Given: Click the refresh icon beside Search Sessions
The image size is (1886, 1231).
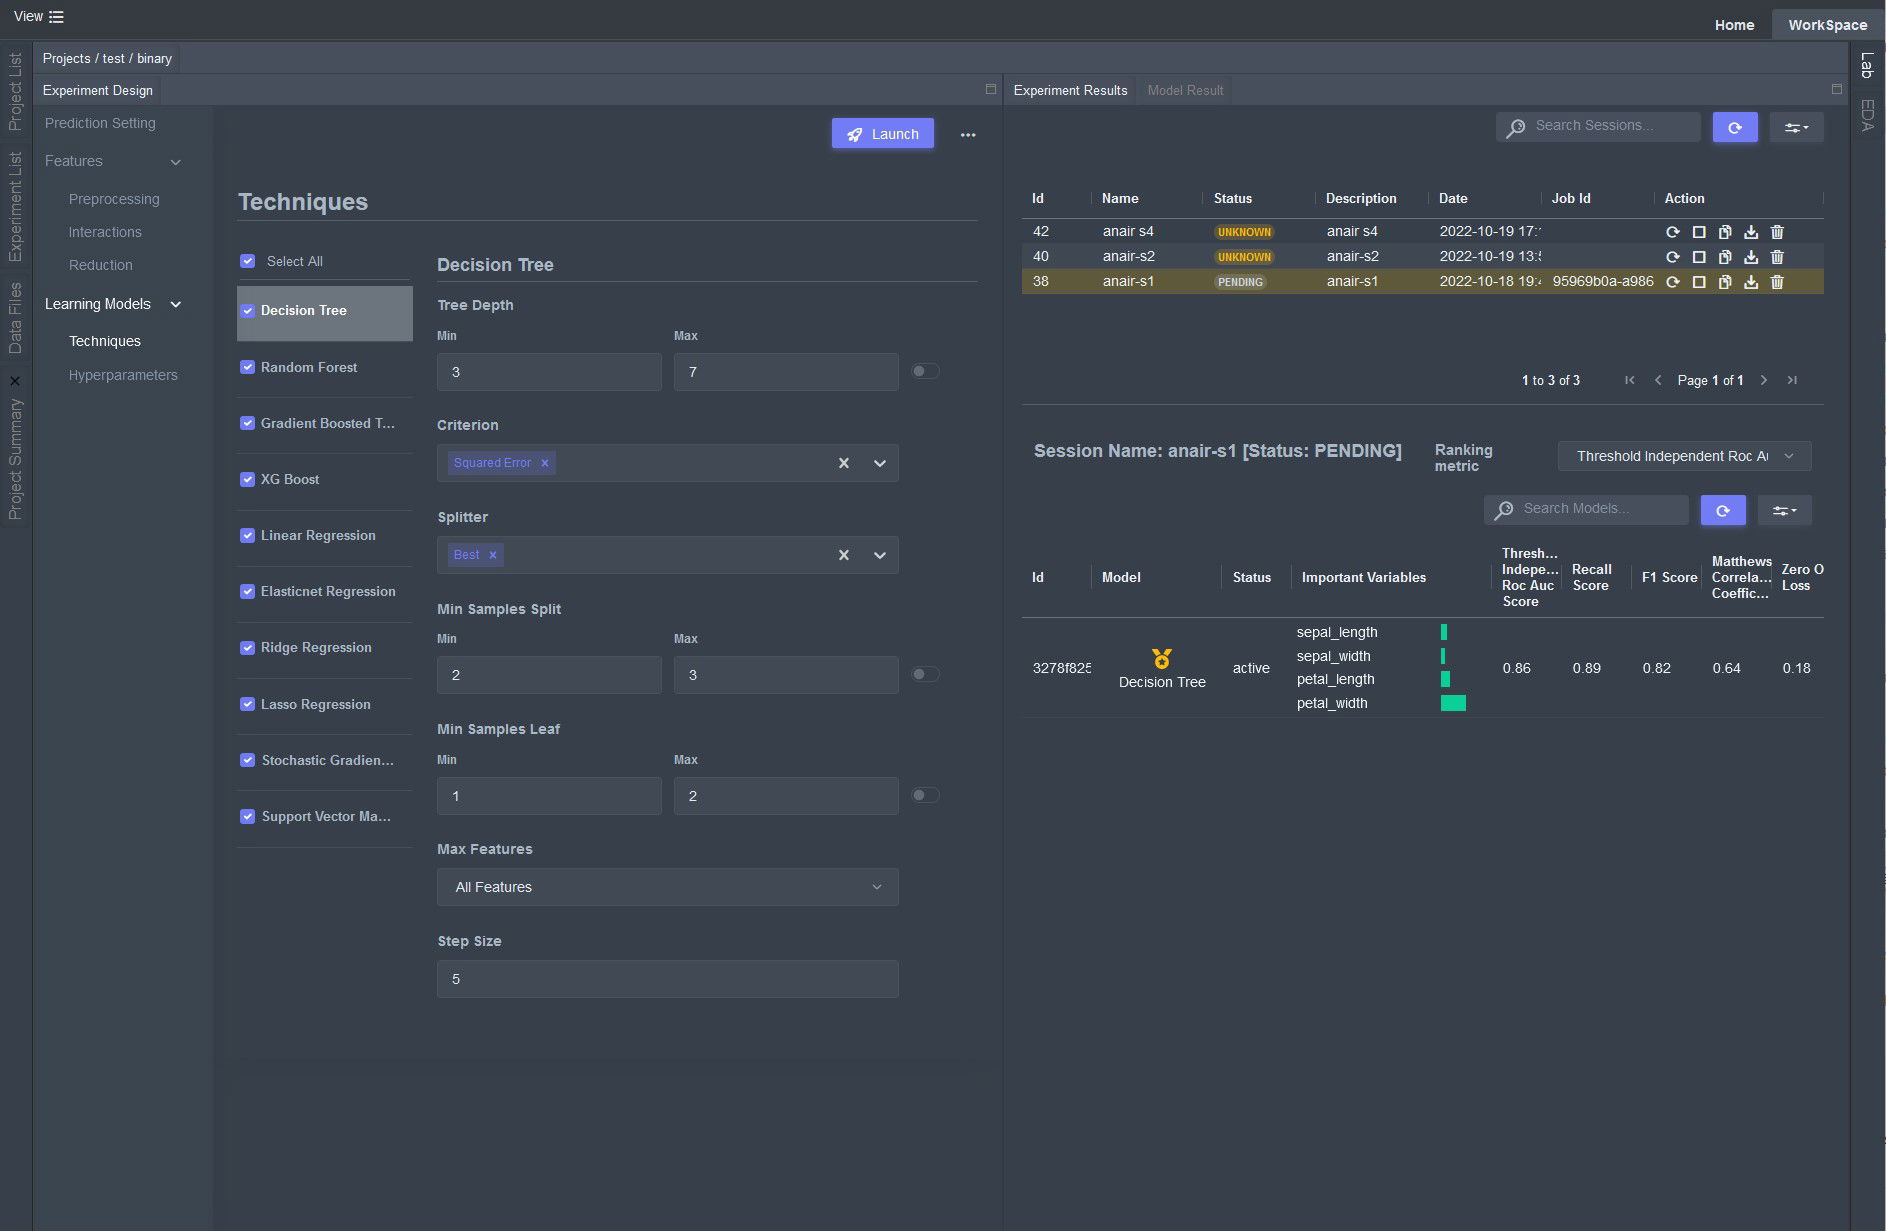Looking at the screenshot, I should coord(1734,127).
